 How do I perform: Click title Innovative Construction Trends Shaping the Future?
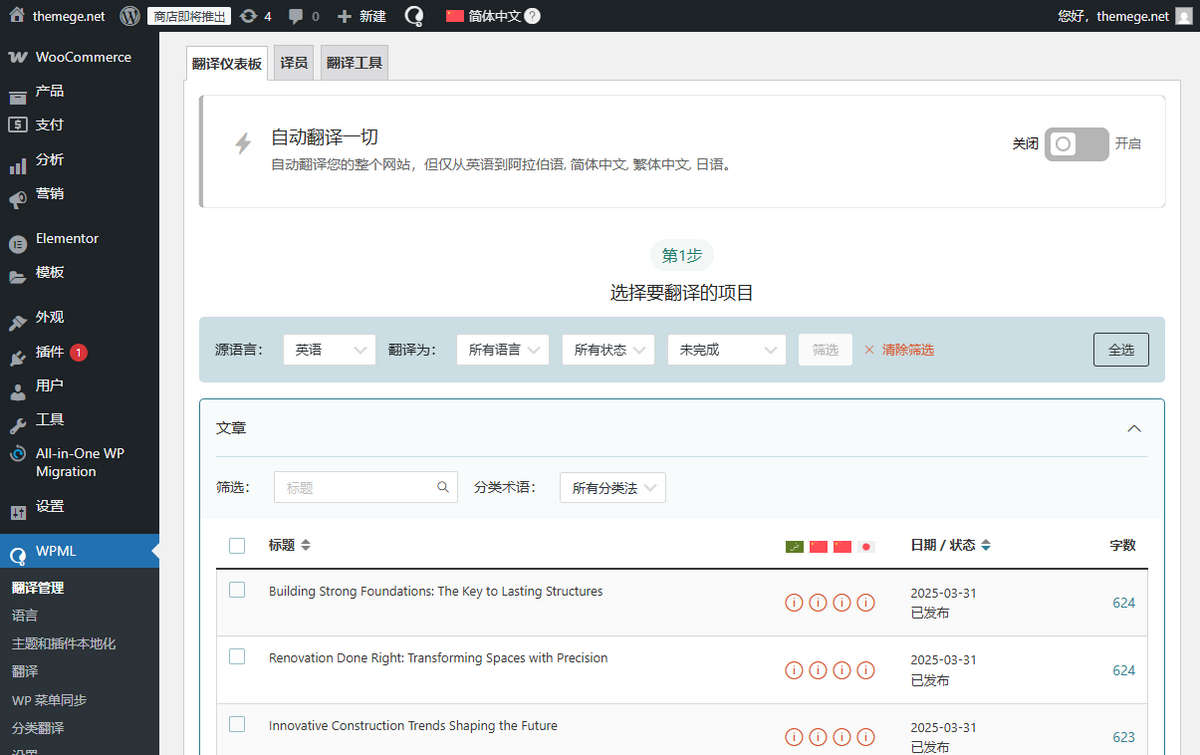413,725
